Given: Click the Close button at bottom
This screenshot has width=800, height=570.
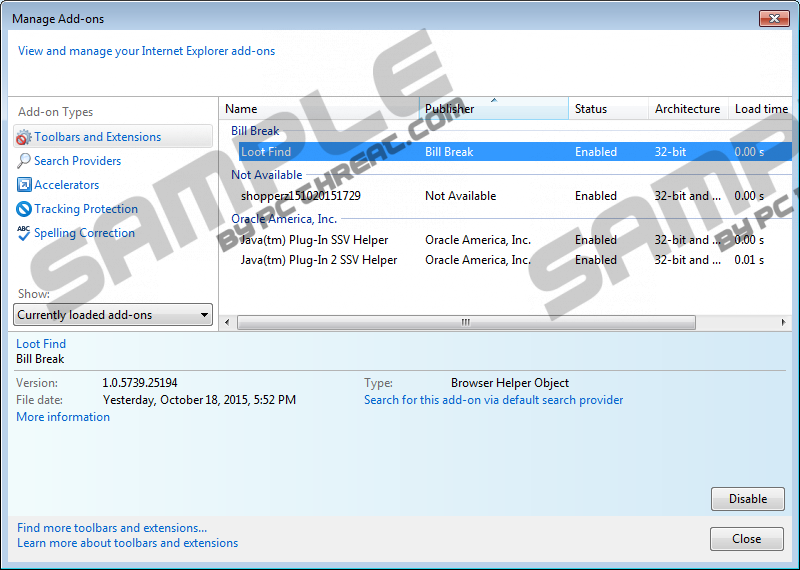Looking at the screenshot, I should pos(746,539).
